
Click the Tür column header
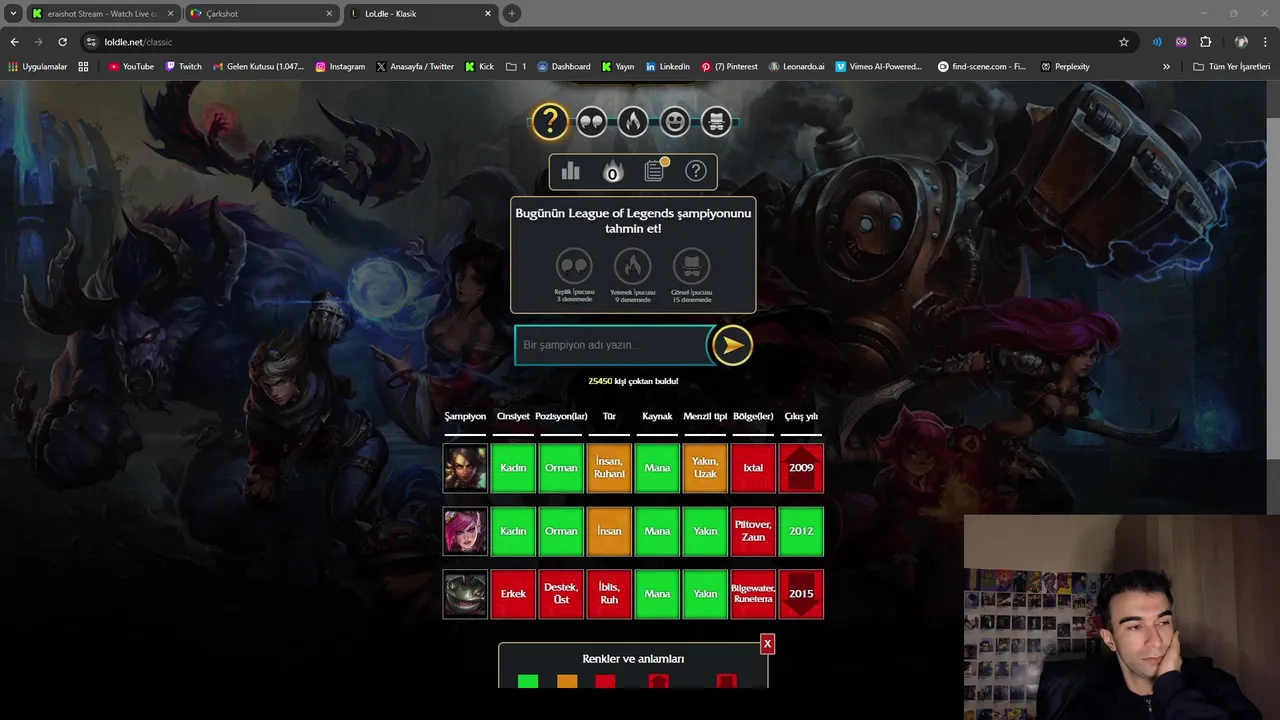(609, 416)
